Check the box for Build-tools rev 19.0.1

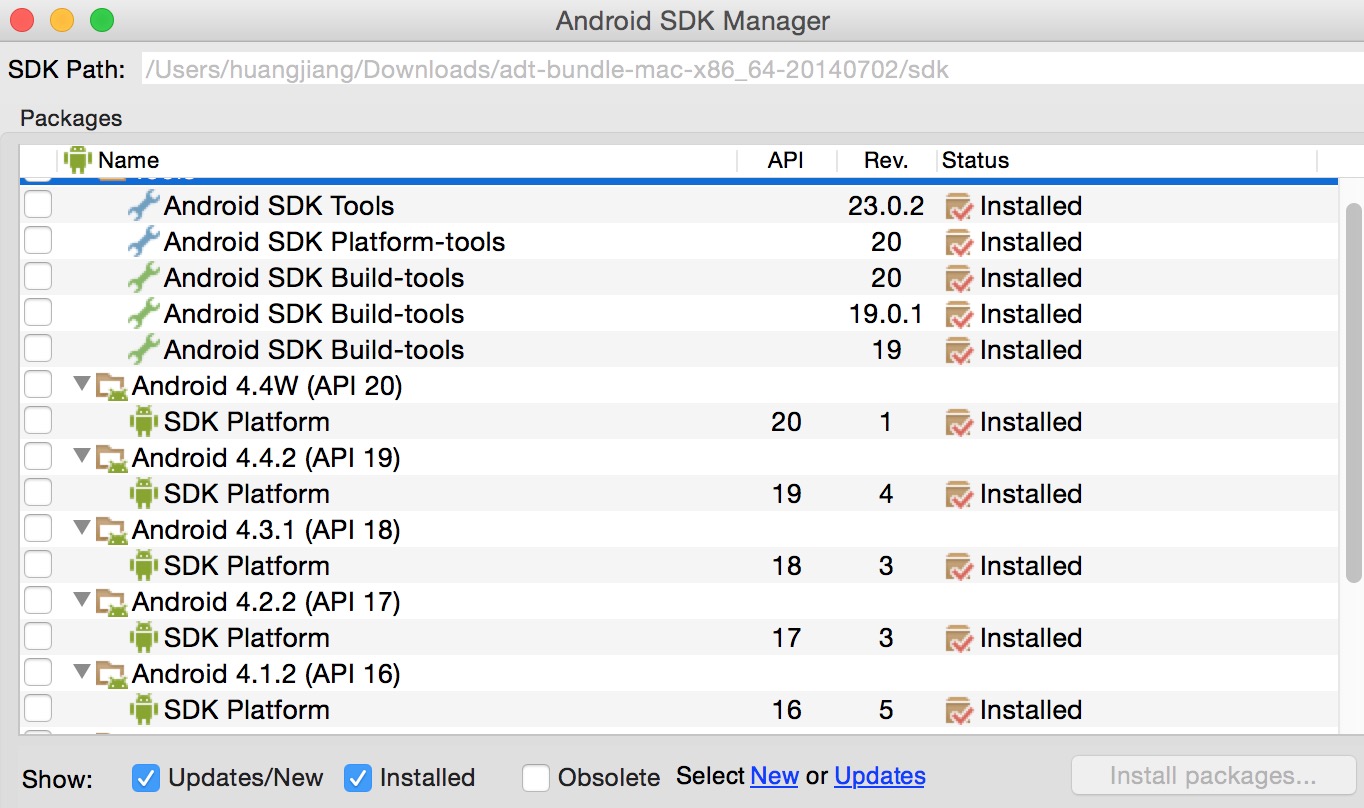pyautogui.click(x=38, y=314)
